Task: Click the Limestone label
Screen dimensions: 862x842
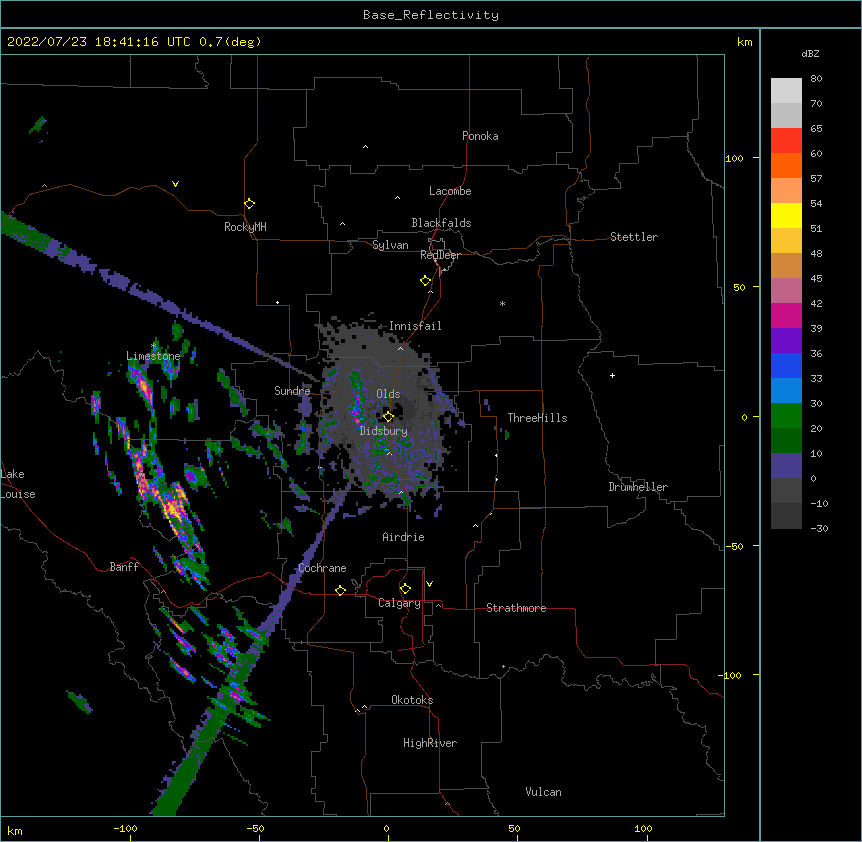Action: click(153, 356)
